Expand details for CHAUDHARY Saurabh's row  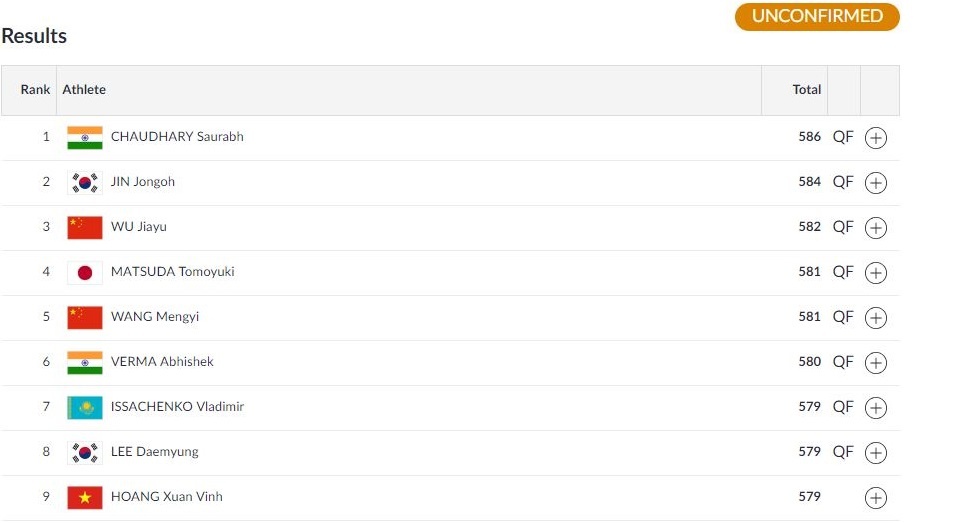click(x=875, y=138)
